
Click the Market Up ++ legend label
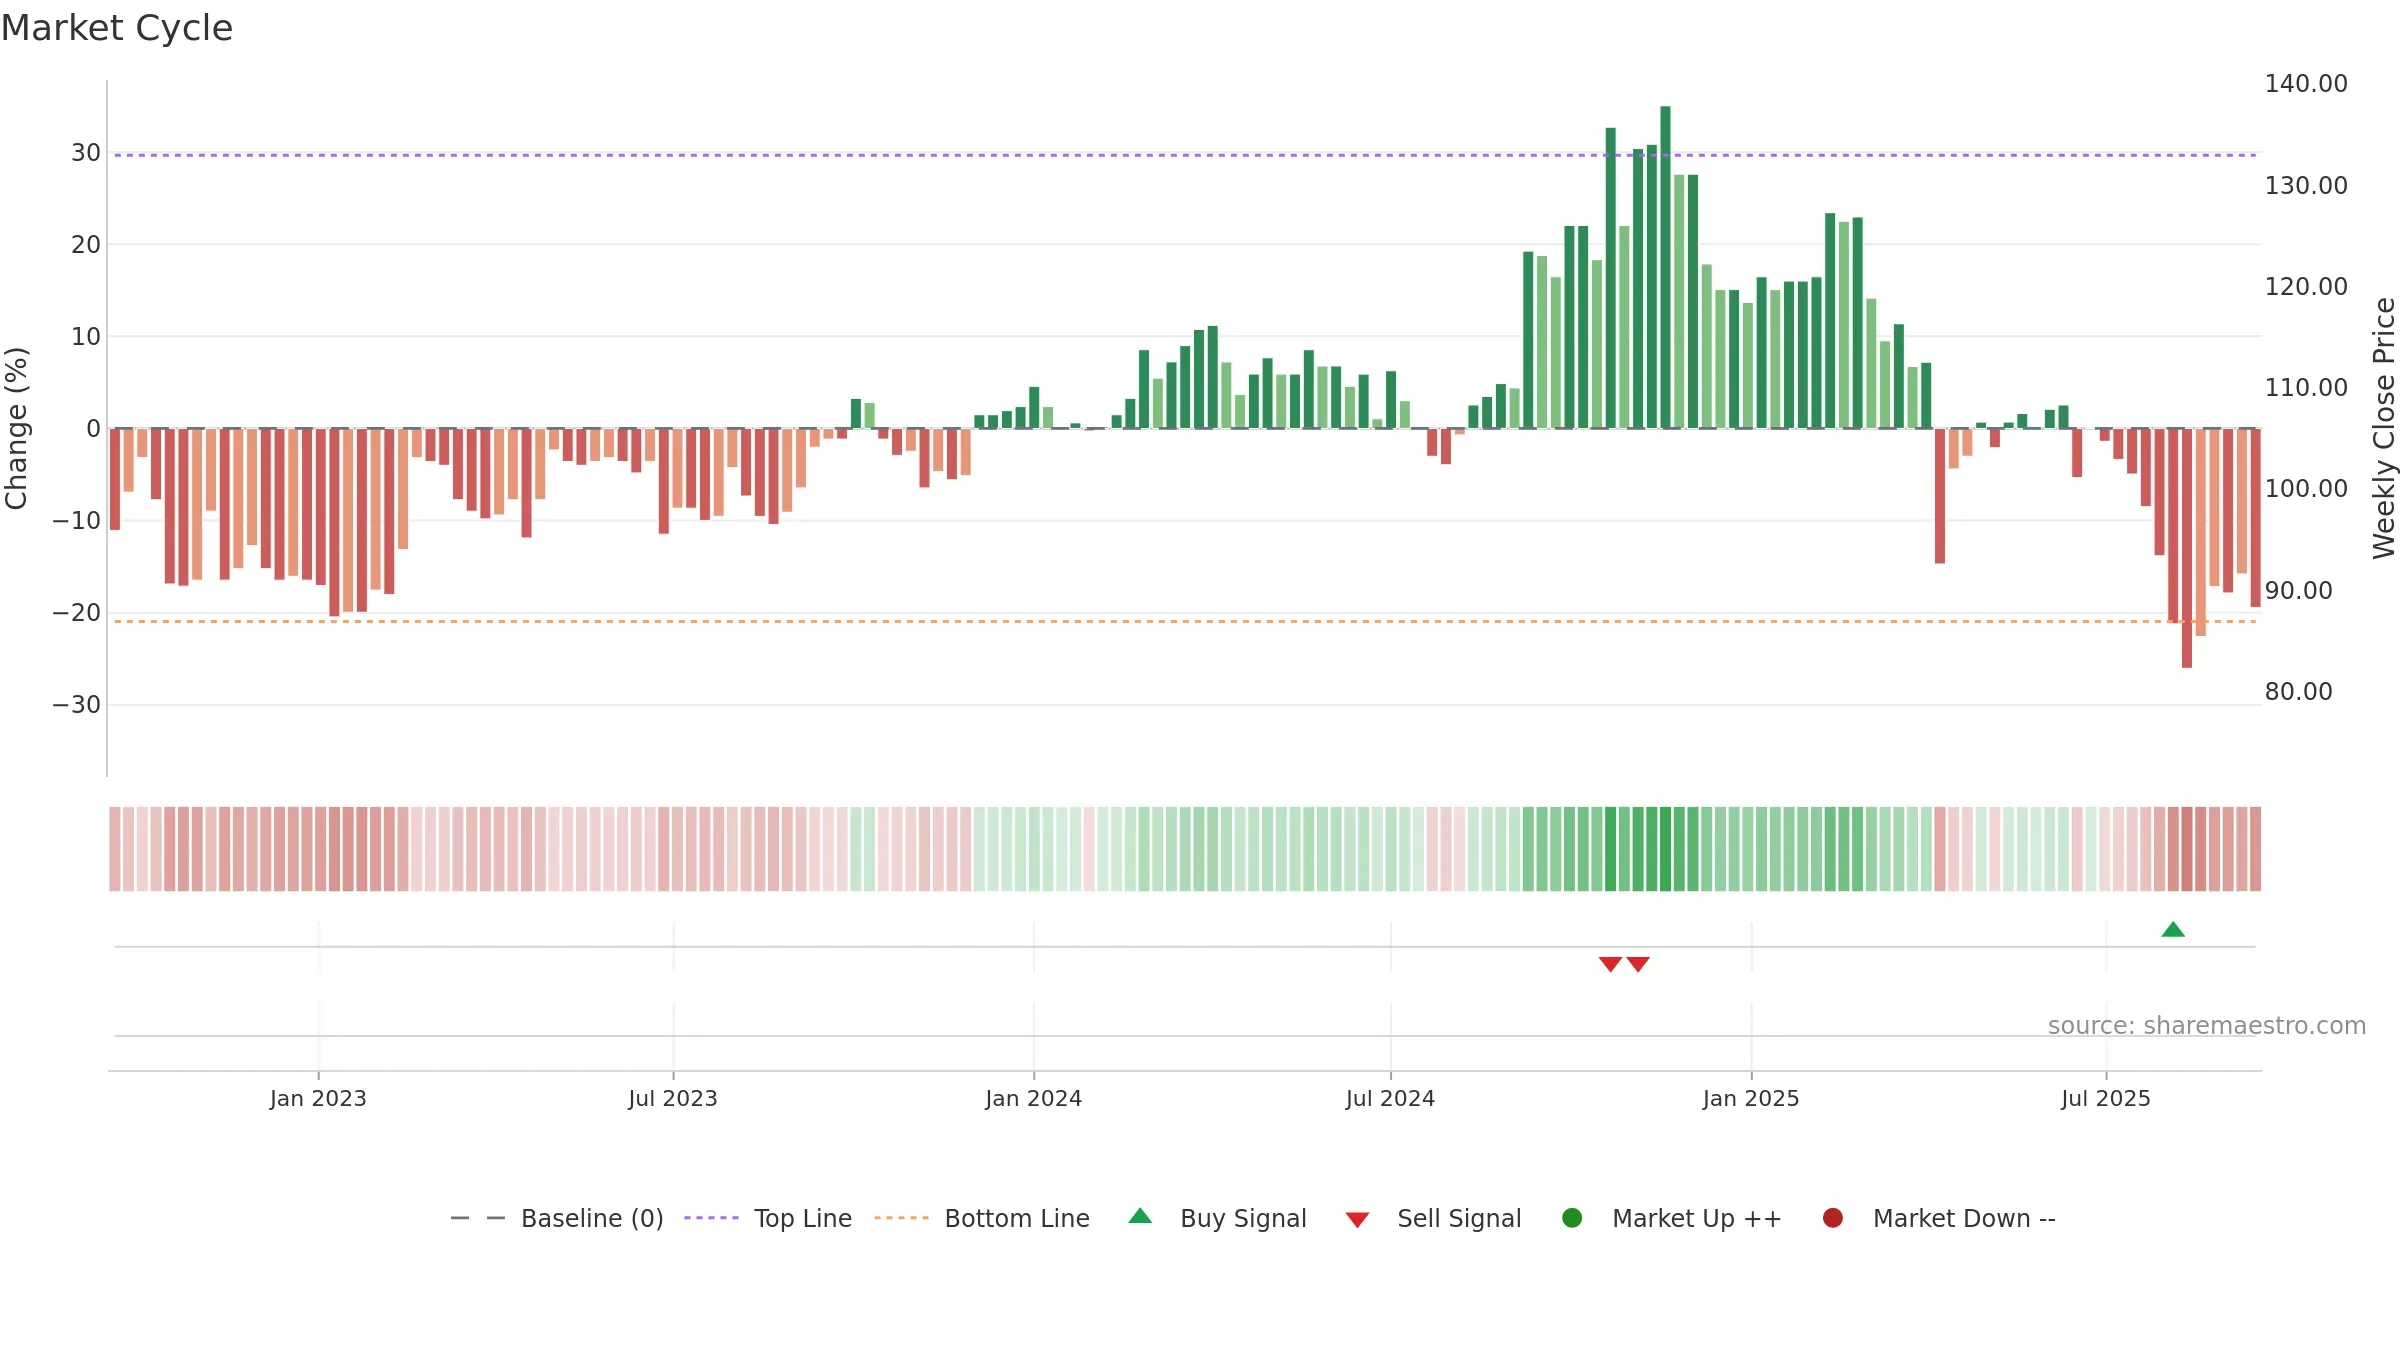pyautogui.click(x=1697, y=1218)
